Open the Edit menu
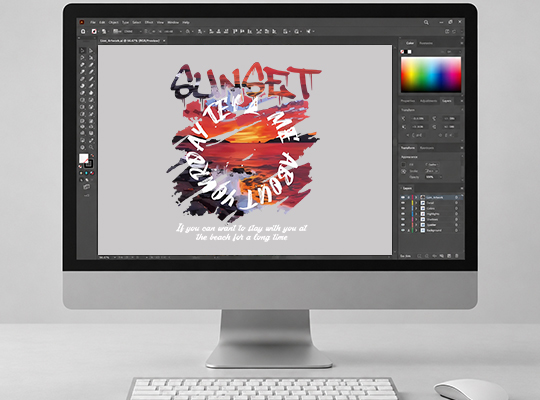The width and height of the screenshot is (540, 400). coord(102,22)
